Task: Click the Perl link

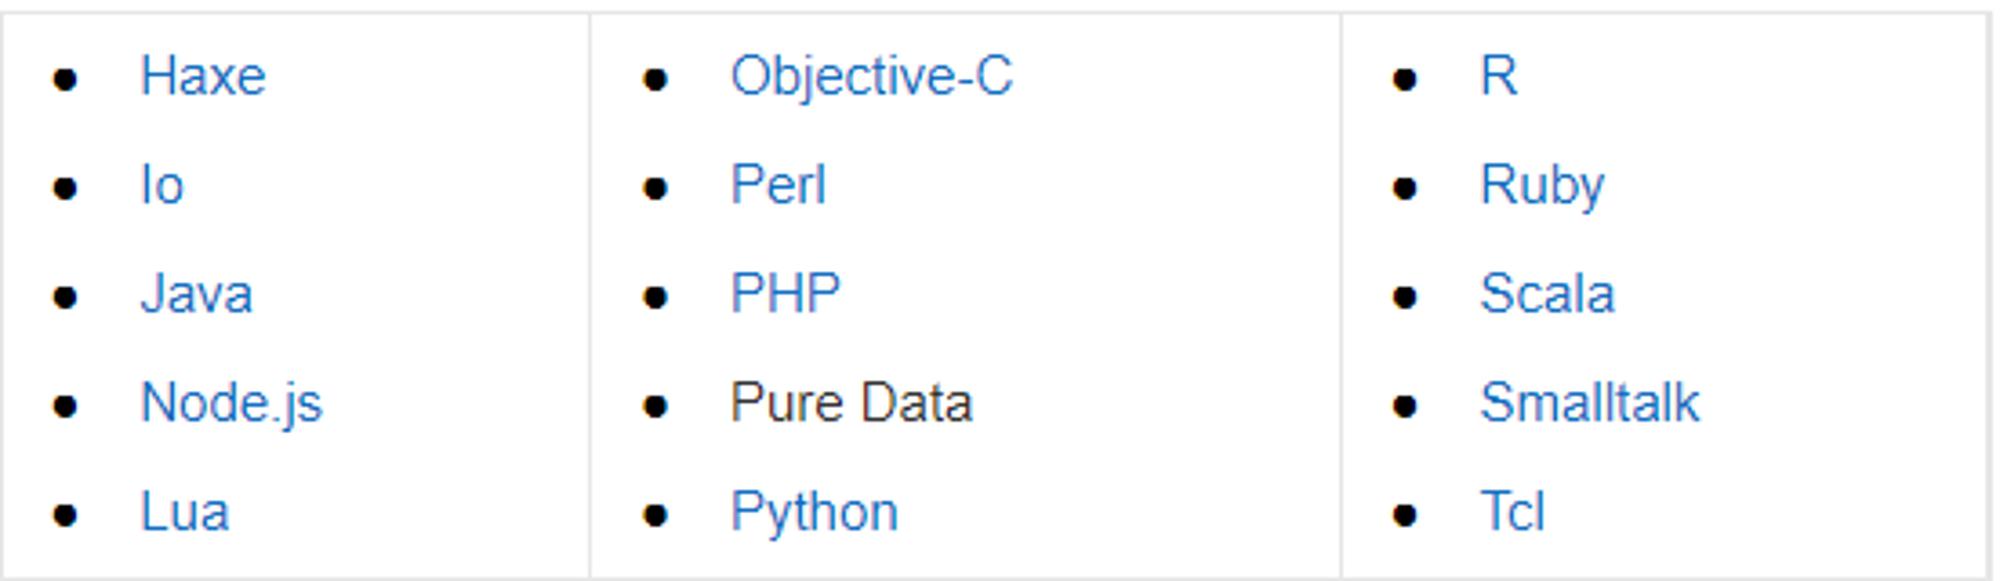Action: (x=778, y=185)
